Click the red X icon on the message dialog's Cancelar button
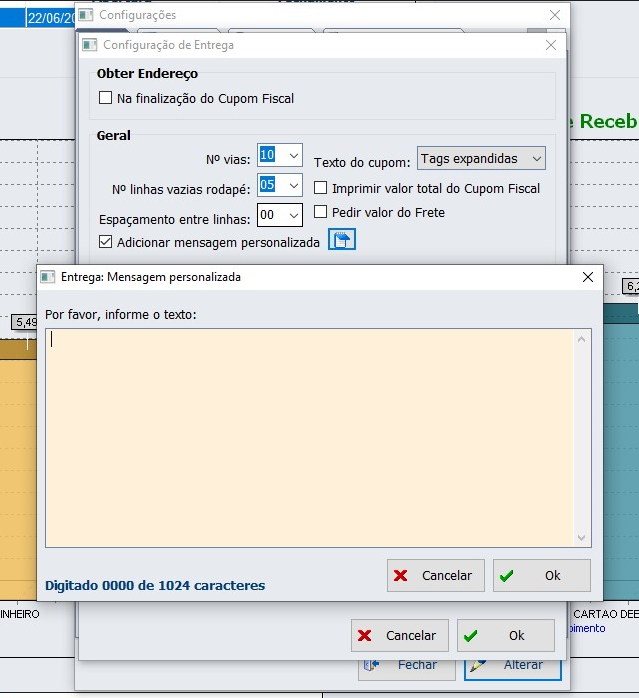The width and height of the screenshot is (639, 698). 401,576
